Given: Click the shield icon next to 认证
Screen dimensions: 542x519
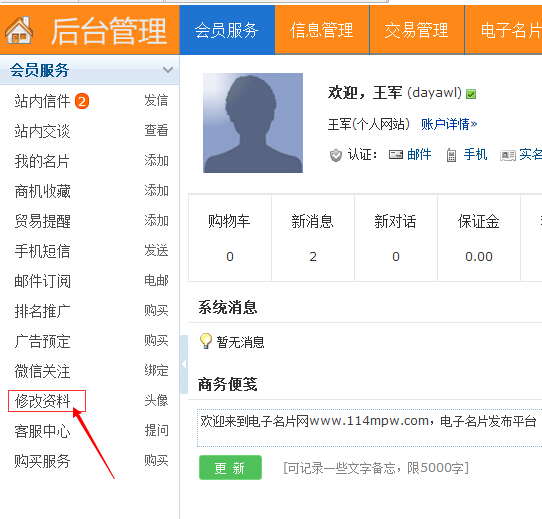Looking at the screenshot, I should click(x=335, y=155).
